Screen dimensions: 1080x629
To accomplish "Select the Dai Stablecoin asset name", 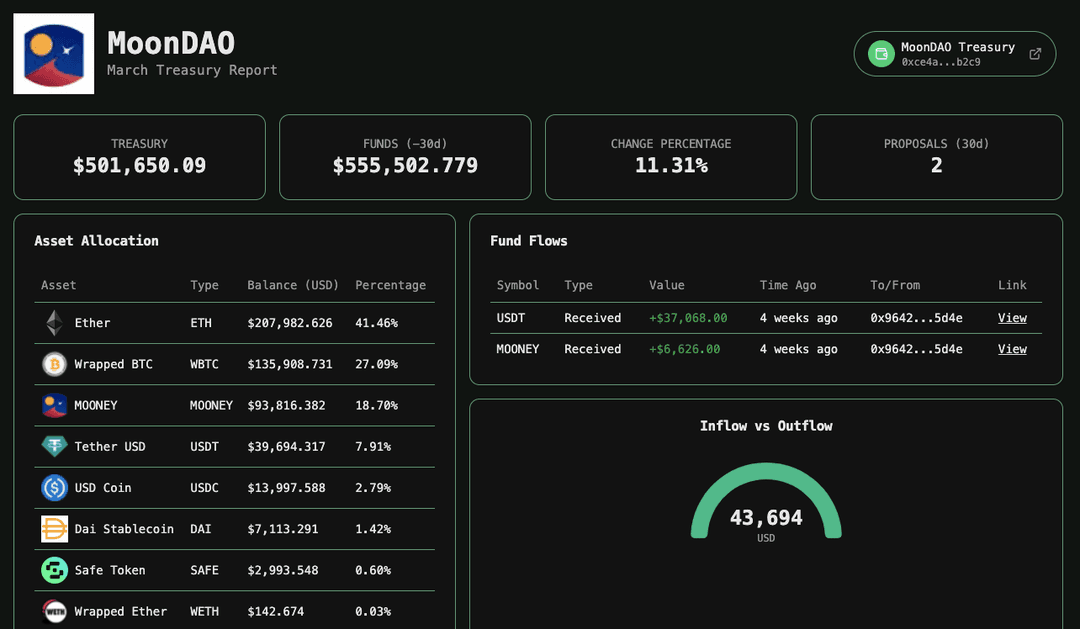I will tap(124, 529).
